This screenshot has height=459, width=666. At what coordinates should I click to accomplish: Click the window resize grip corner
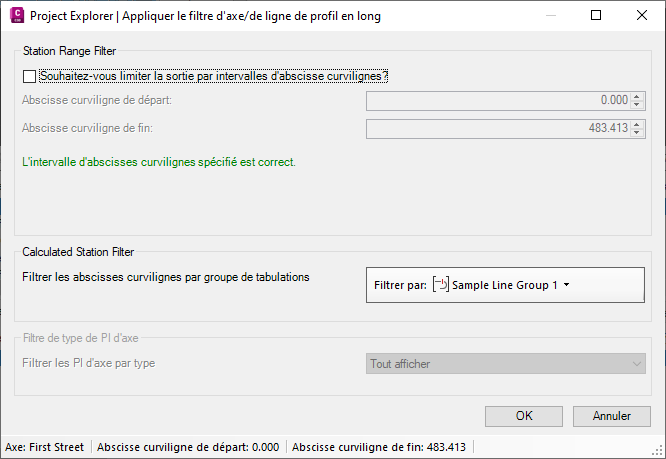coord(659,452)
